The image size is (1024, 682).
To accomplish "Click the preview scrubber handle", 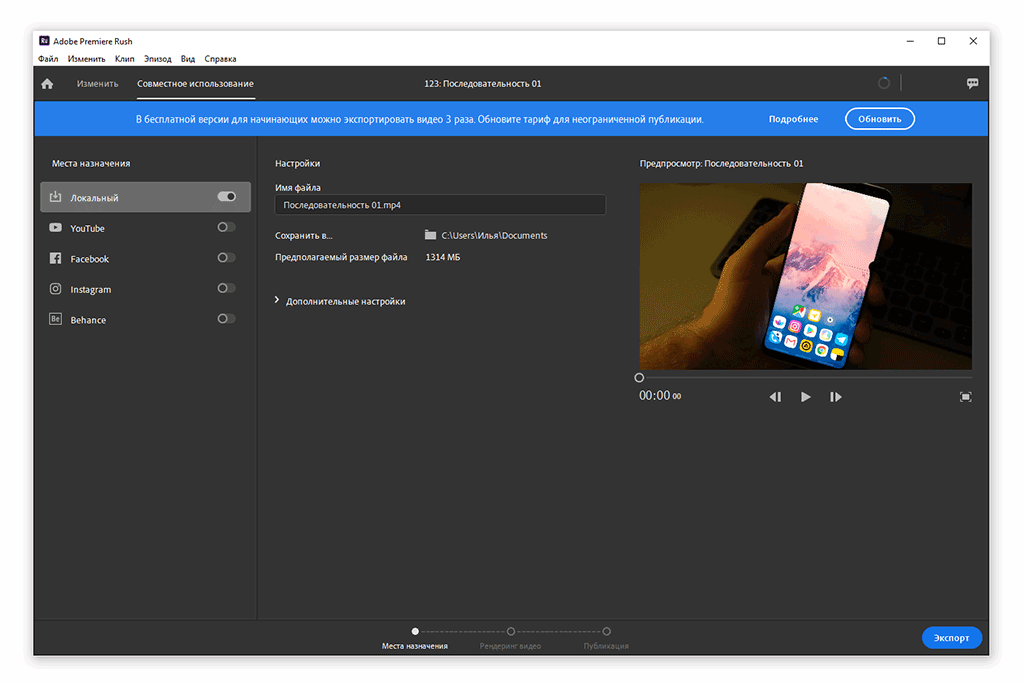I will 639,378.
